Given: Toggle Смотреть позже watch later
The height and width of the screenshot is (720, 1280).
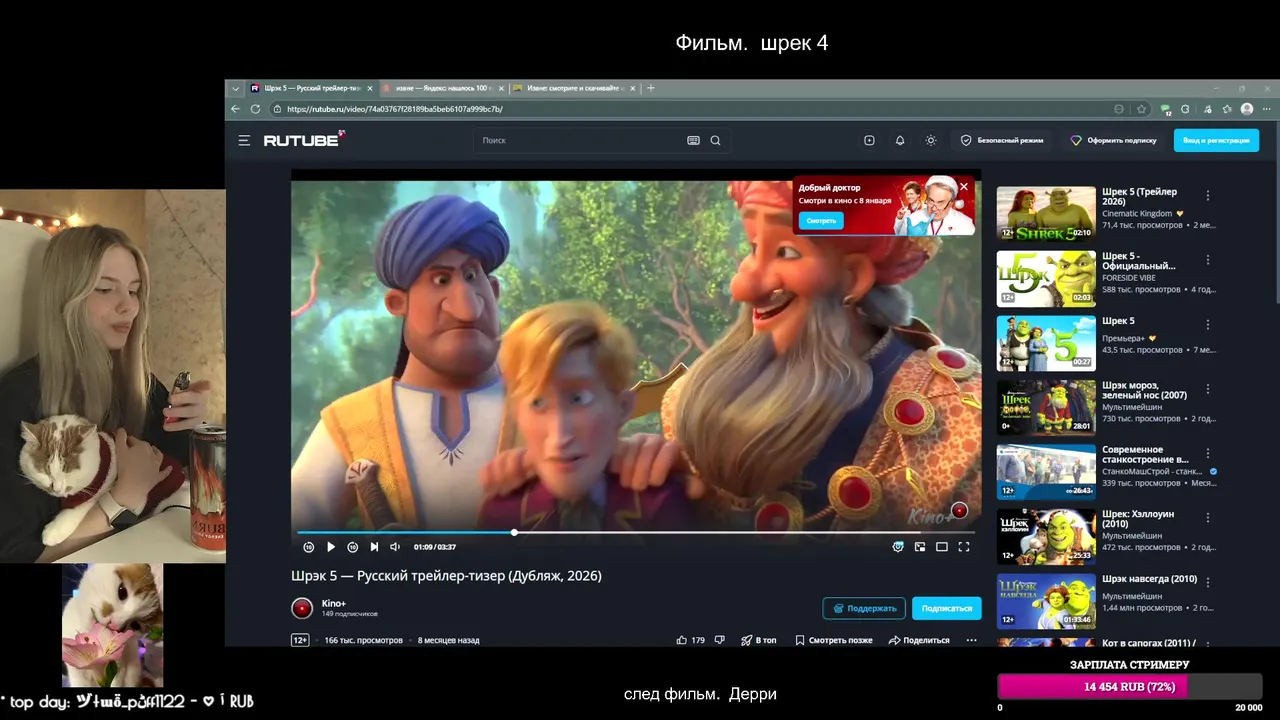Looking at the screenshot, I should pyautogui.click(x=834, y=640).
